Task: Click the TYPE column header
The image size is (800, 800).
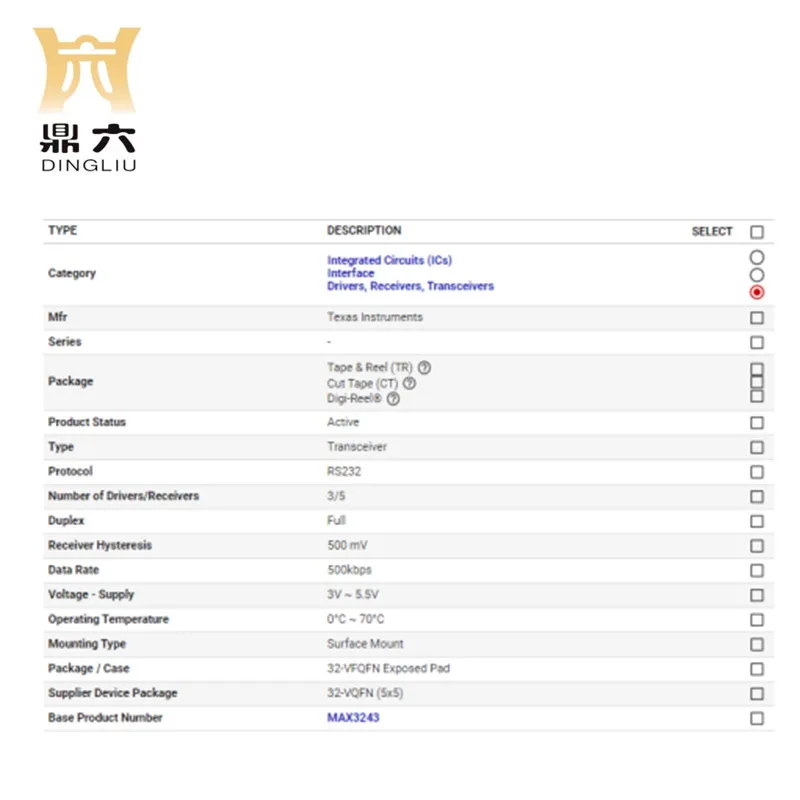Action: click(x=62, y=230)
